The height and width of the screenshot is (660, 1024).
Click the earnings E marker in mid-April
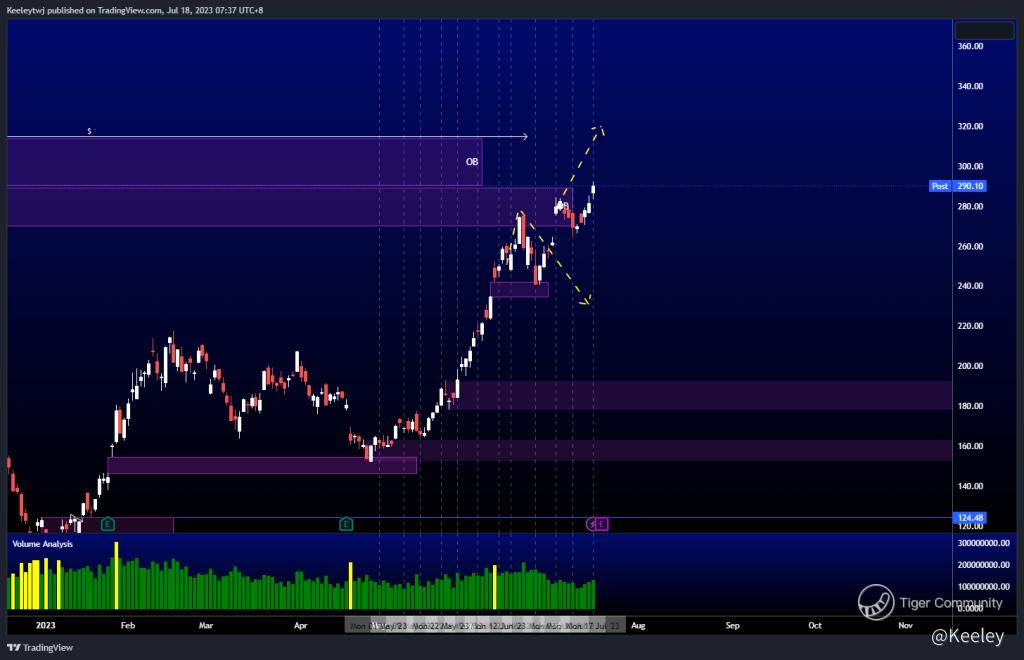(346, 524)
